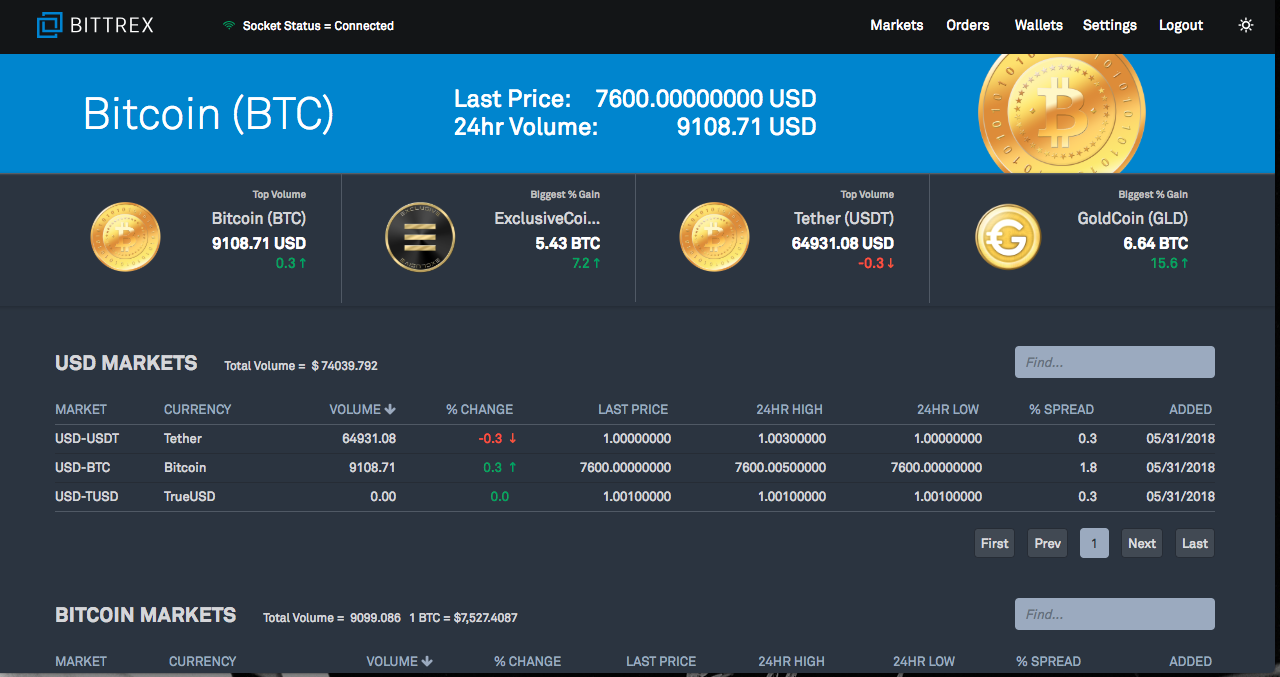The width and height of the screenshot is (1280, 677).
Task: Open the USD-USDT market row
Action: [x=635, y=438]
